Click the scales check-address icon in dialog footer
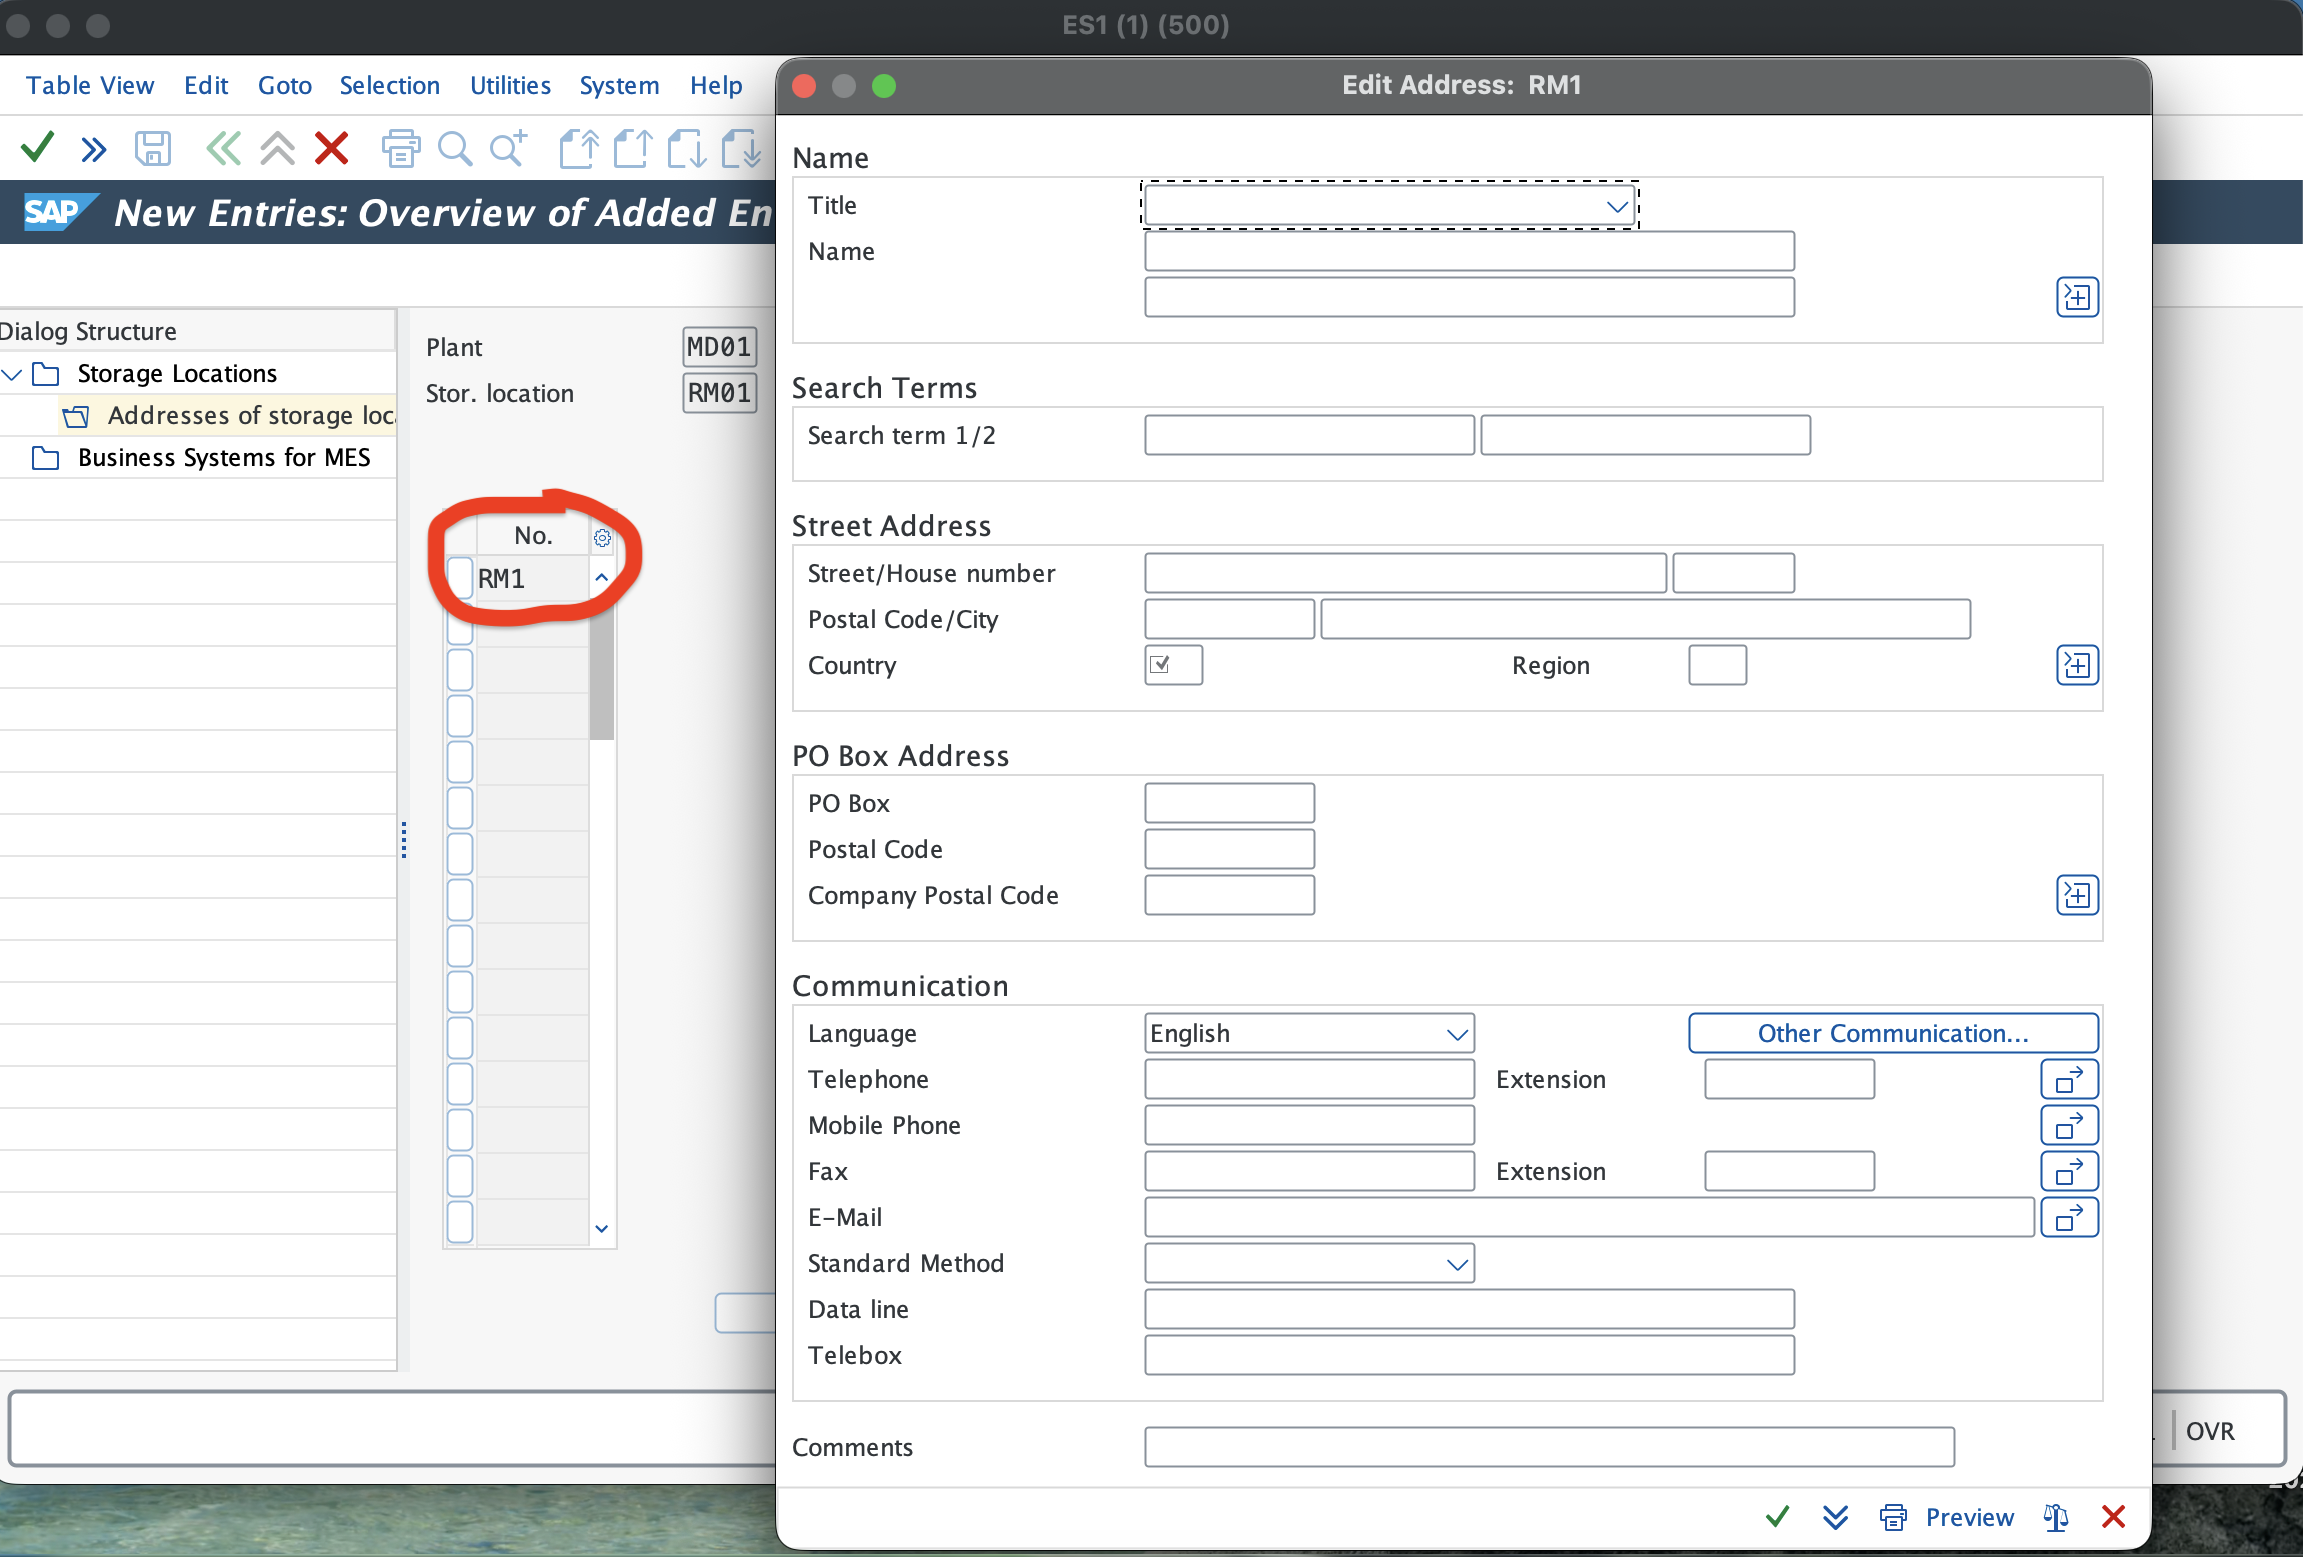This screenshot has width=2303, height=1557. tap(2056, 1517)
